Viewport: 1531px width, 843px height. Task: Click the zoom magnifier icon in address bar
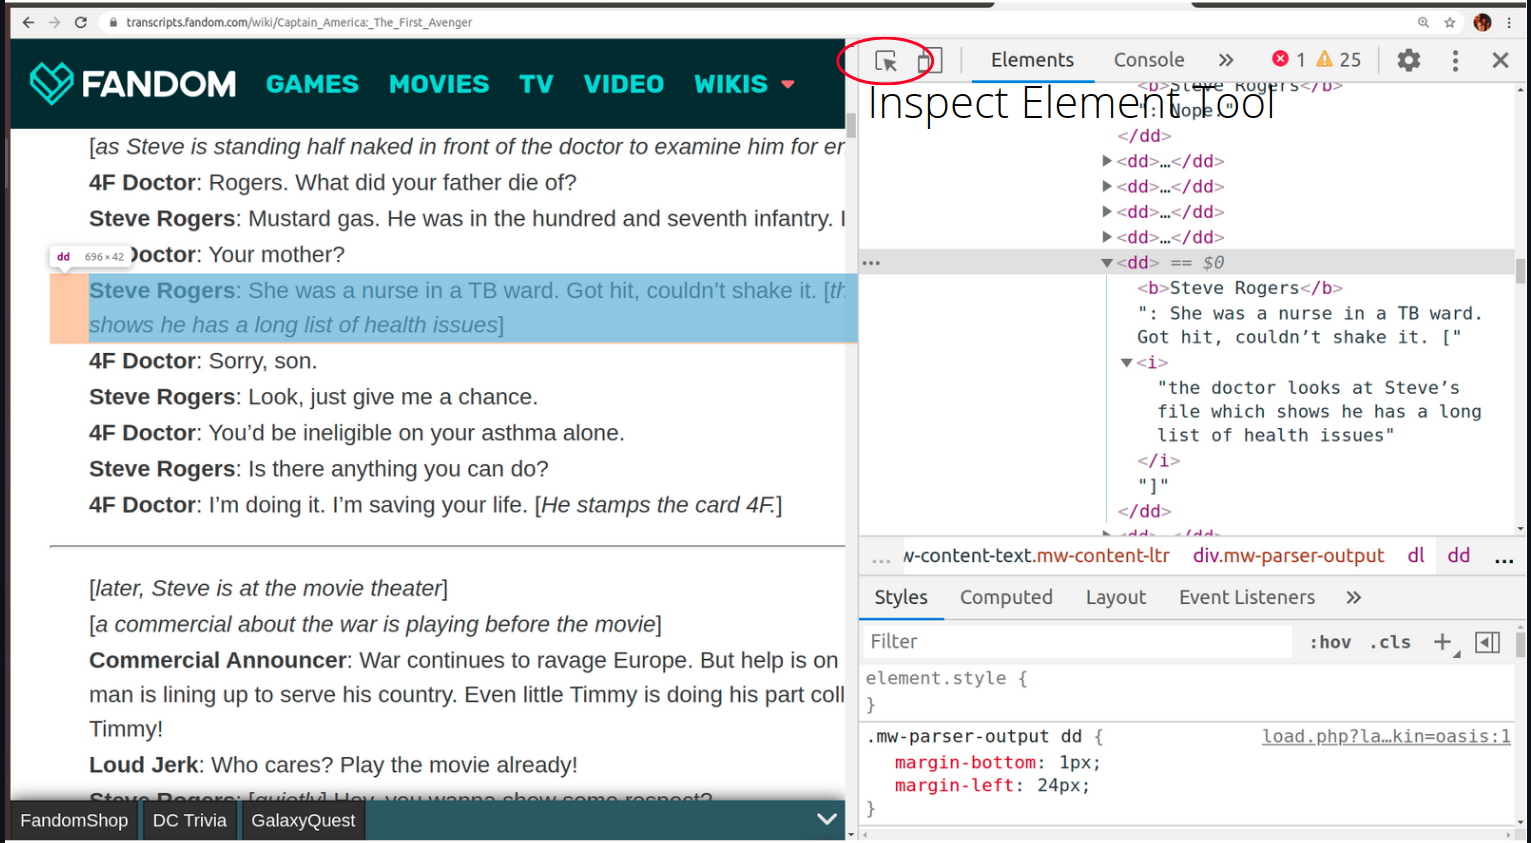click(x=1423, y=22)
